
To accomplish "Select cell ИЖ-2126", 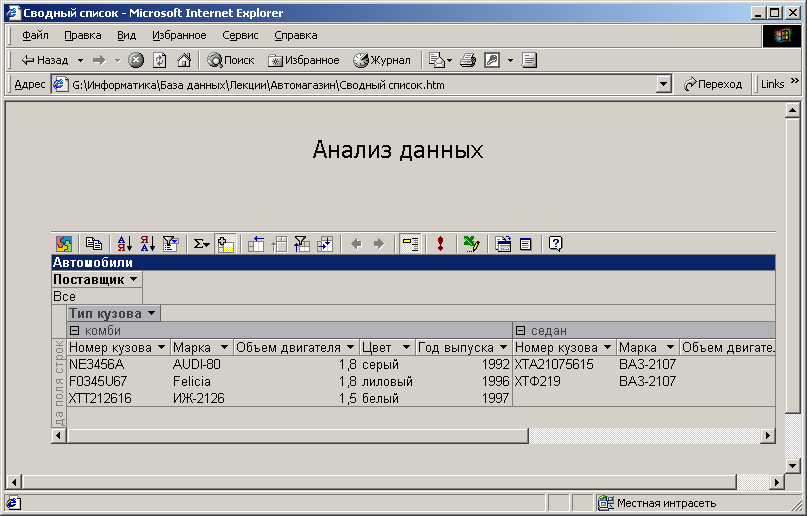I will [202, 398].
